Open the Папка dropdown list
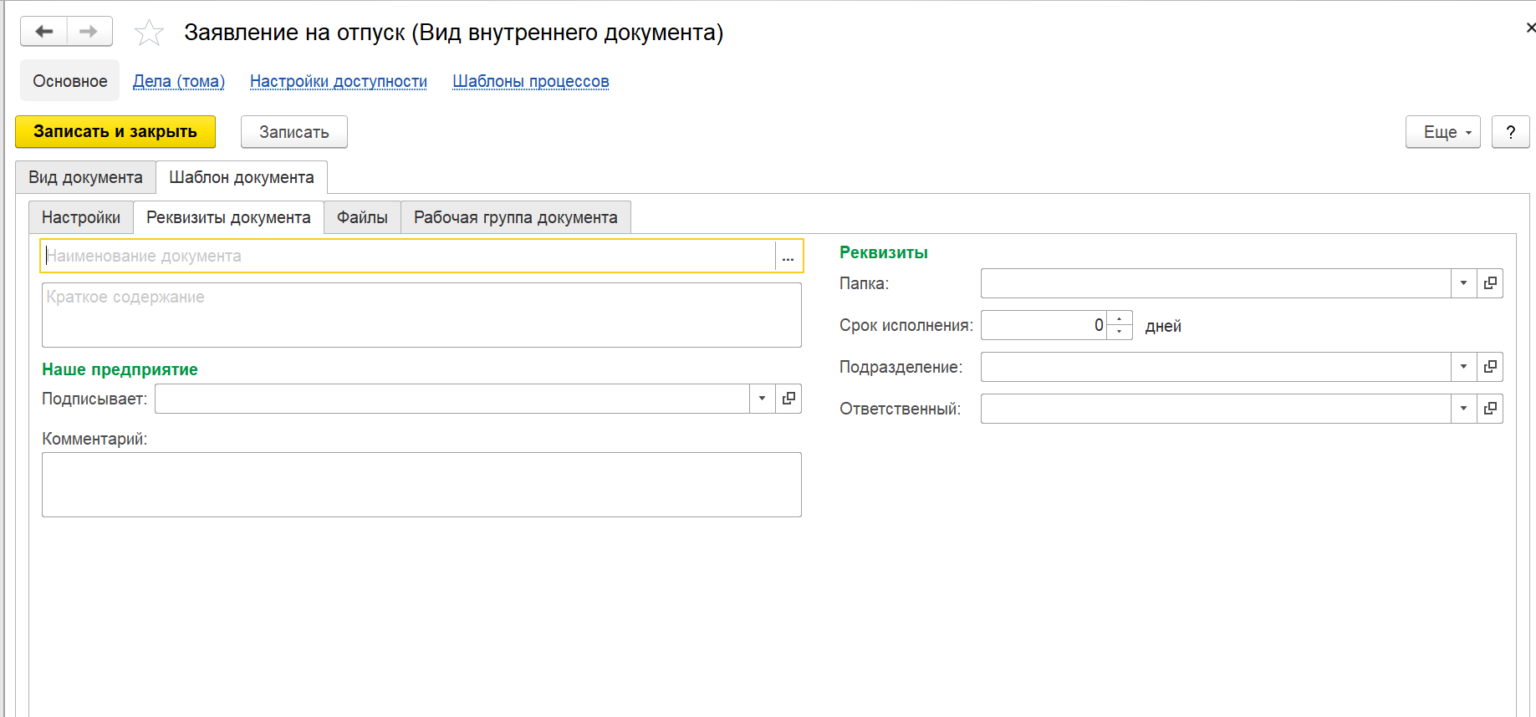This screenshot has width=1536, height=717. click(x=1463, y=283)
